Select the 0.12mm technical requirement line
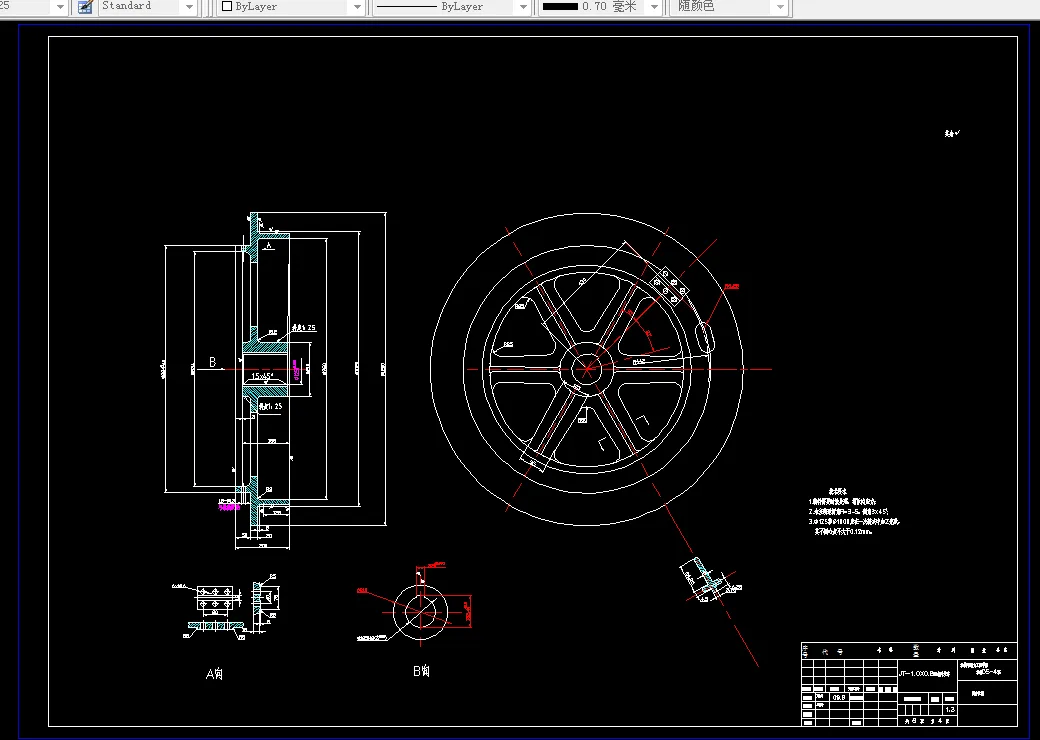 click(843, 531)
